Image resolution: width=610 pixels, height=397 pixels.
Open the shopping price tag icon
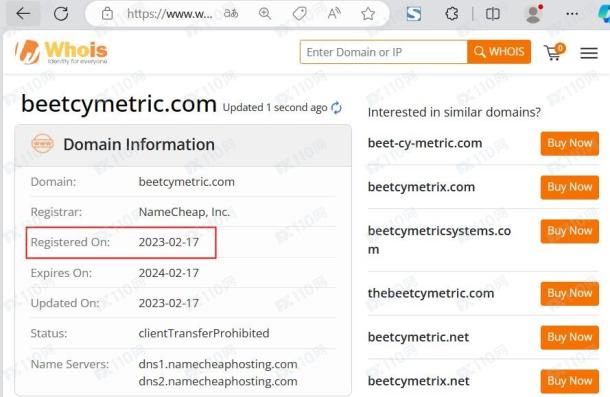tap(299, 14)
